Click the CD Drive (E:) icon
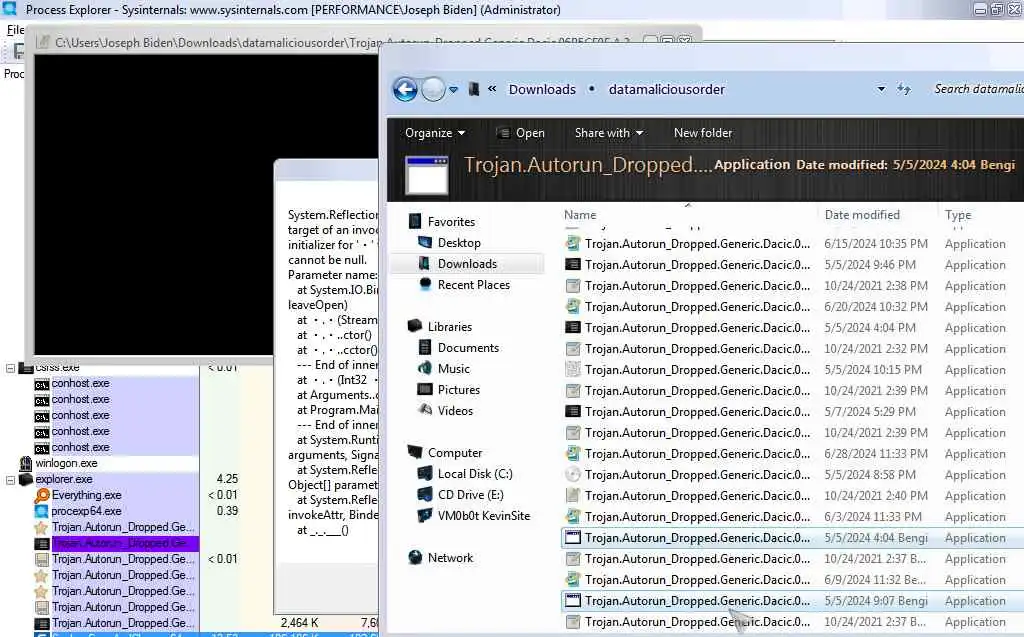This screenshot has height=637, width=1024. 425,495
